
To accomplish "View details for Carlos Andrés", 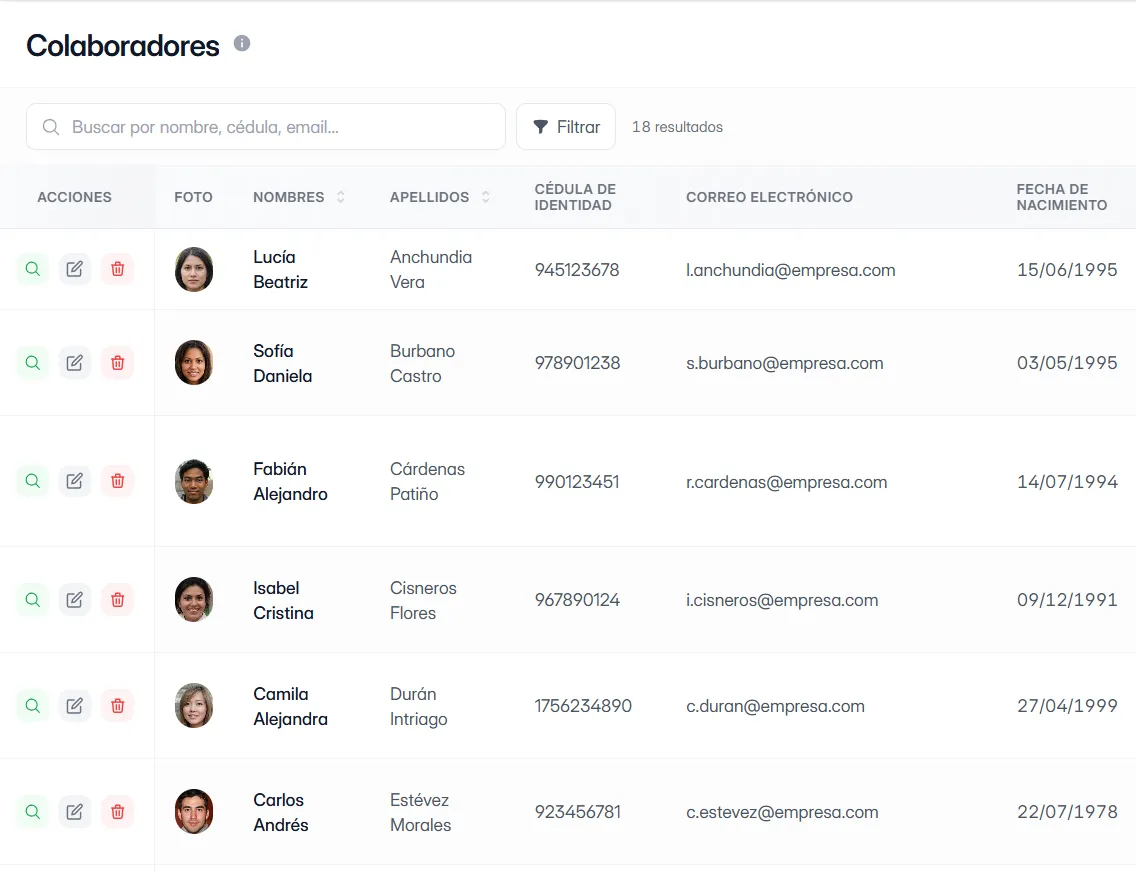I will (33, 812).
